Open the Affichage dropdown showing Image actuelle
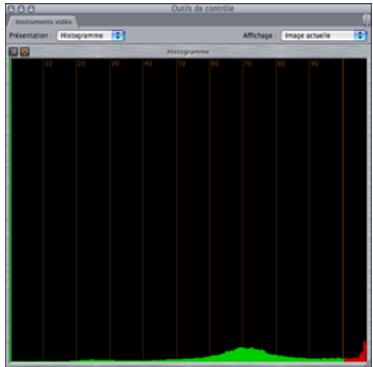This screenshot has height=367, width=373. [323, 35]
